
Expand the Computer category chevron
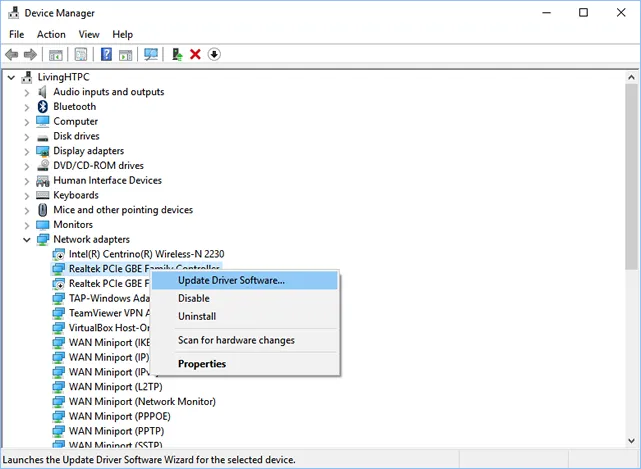point(27,122)
